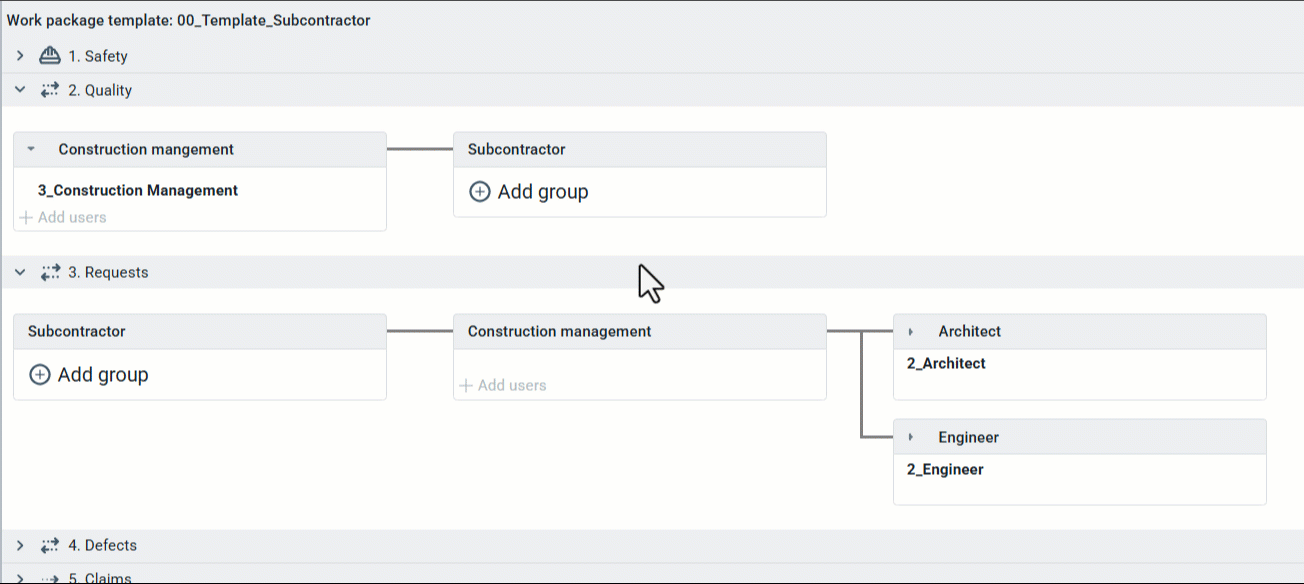
Task: Select the 3_Construction Management group entry
Action: [138, 190]
